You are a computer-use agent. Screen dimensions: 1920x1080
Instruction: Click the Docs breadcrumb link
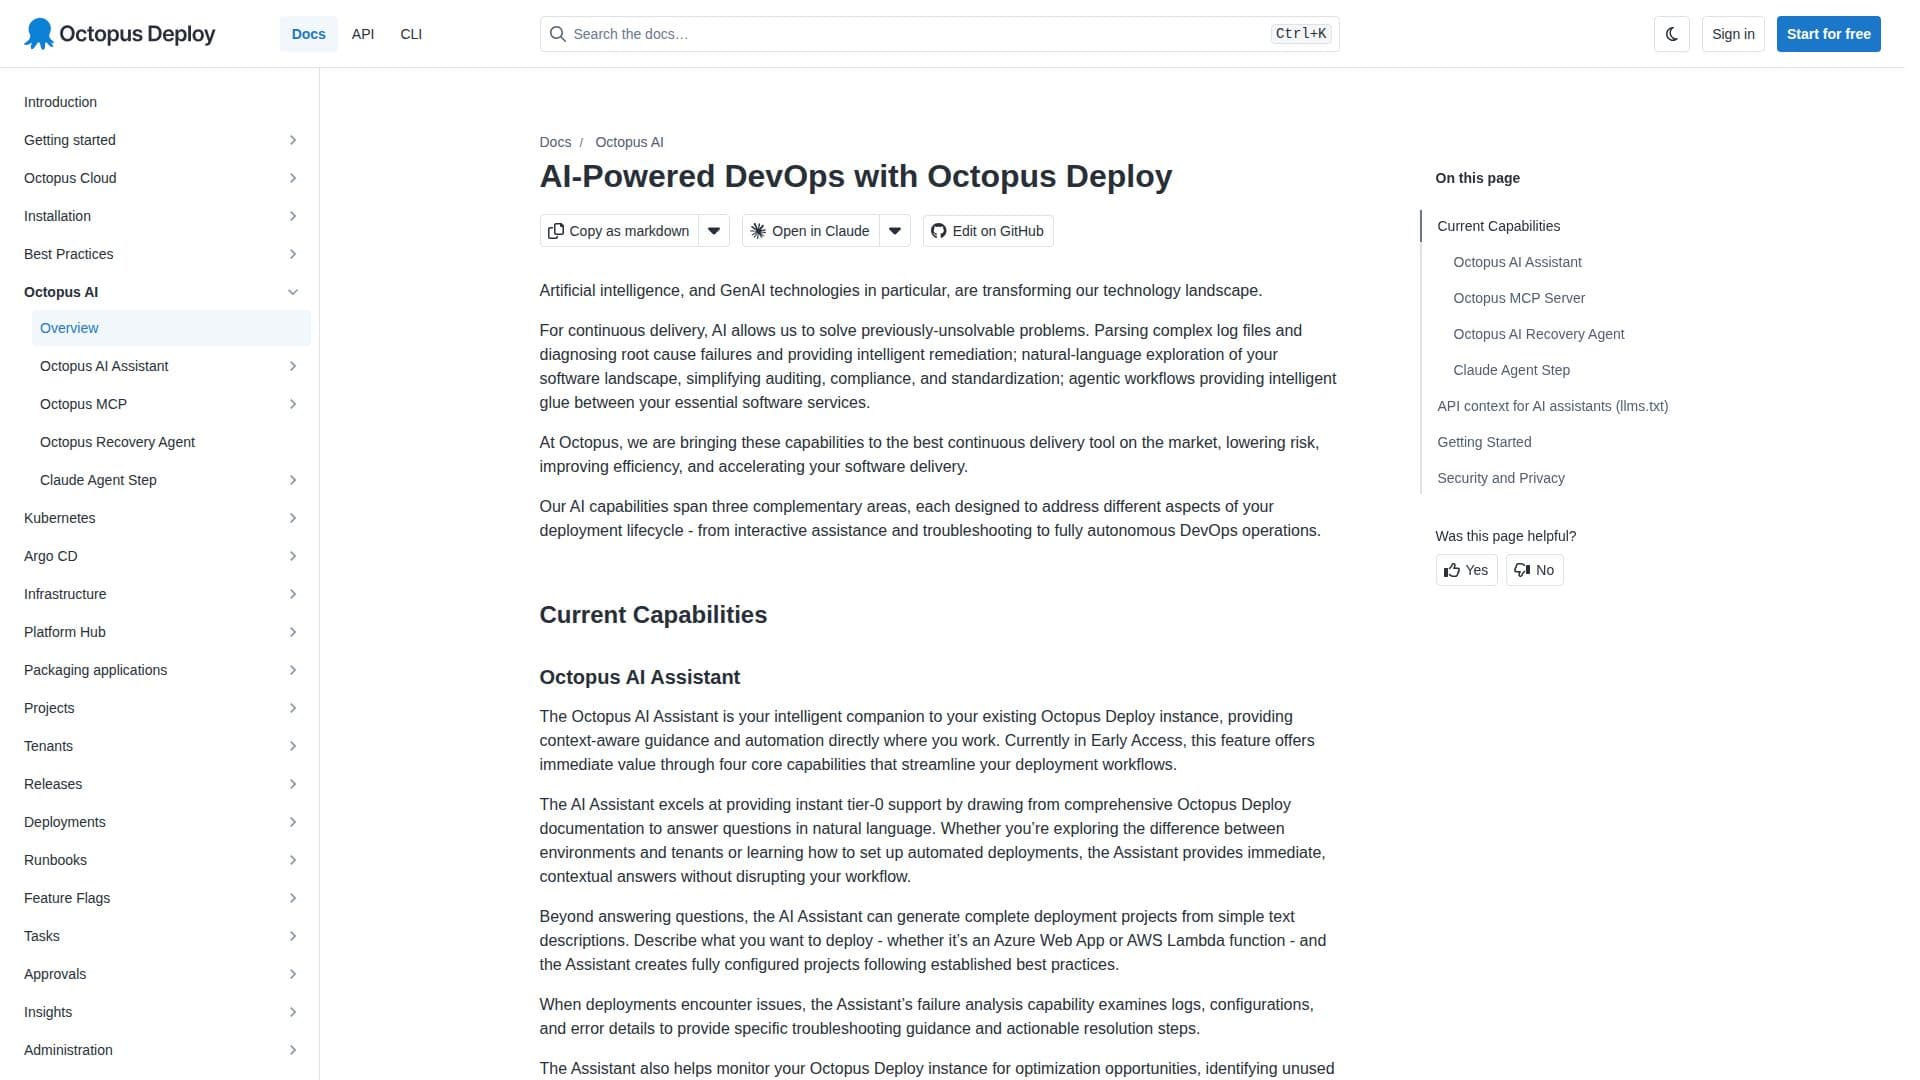click(x=555, y=142)
